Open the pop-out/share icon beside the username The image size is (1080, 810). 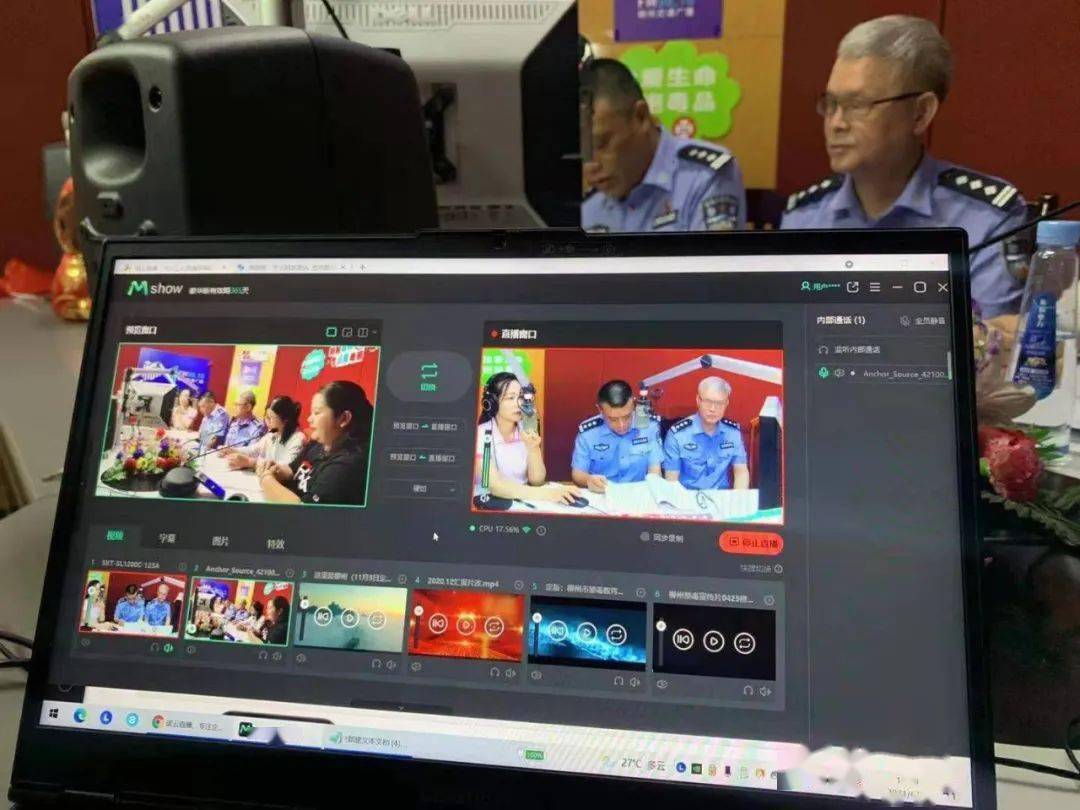[853, 288]
